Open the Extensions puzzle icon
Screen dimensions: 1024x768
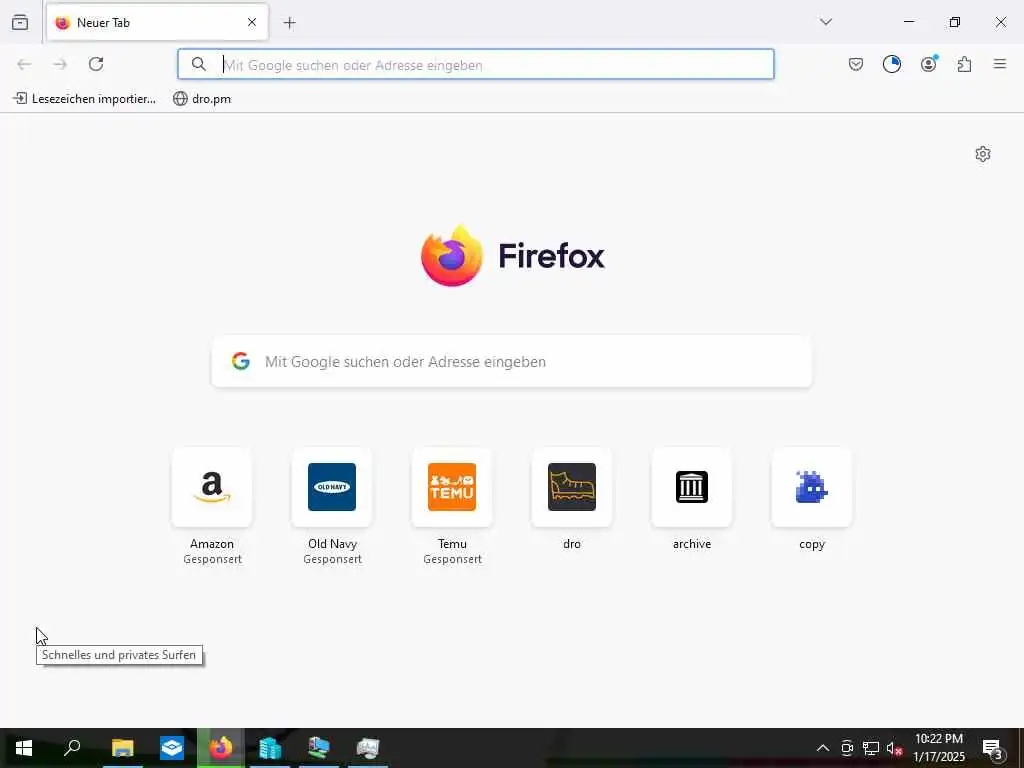(965, 64)
